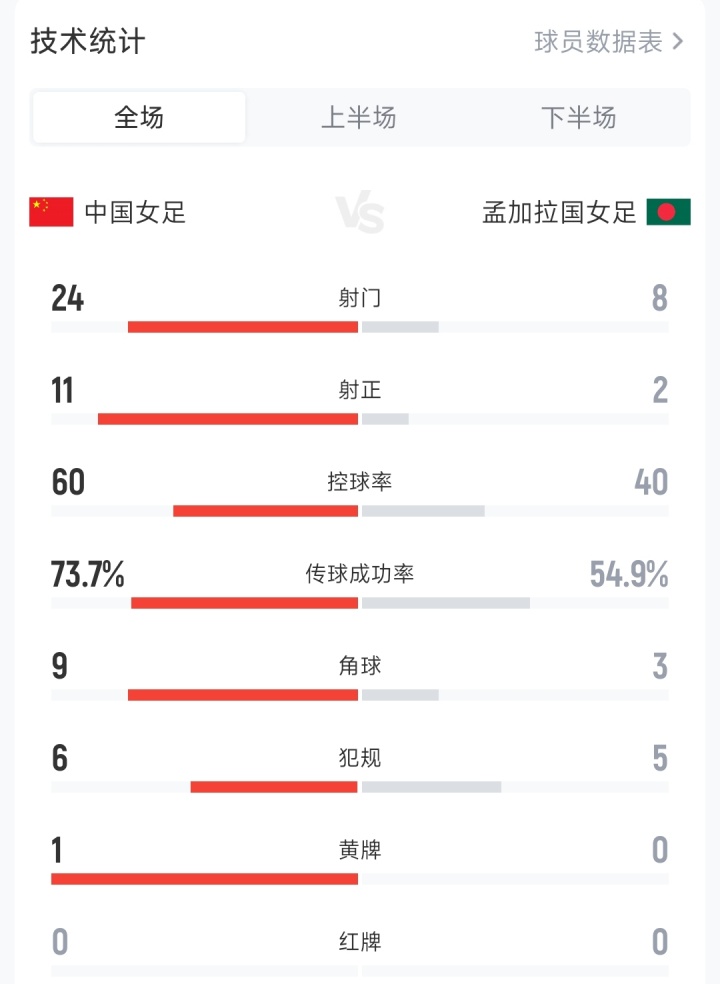Viewport: 720px width, 984px height.
Task: Click the 黄牌 (yellow cards) stat label
Action: coord(359,849)
